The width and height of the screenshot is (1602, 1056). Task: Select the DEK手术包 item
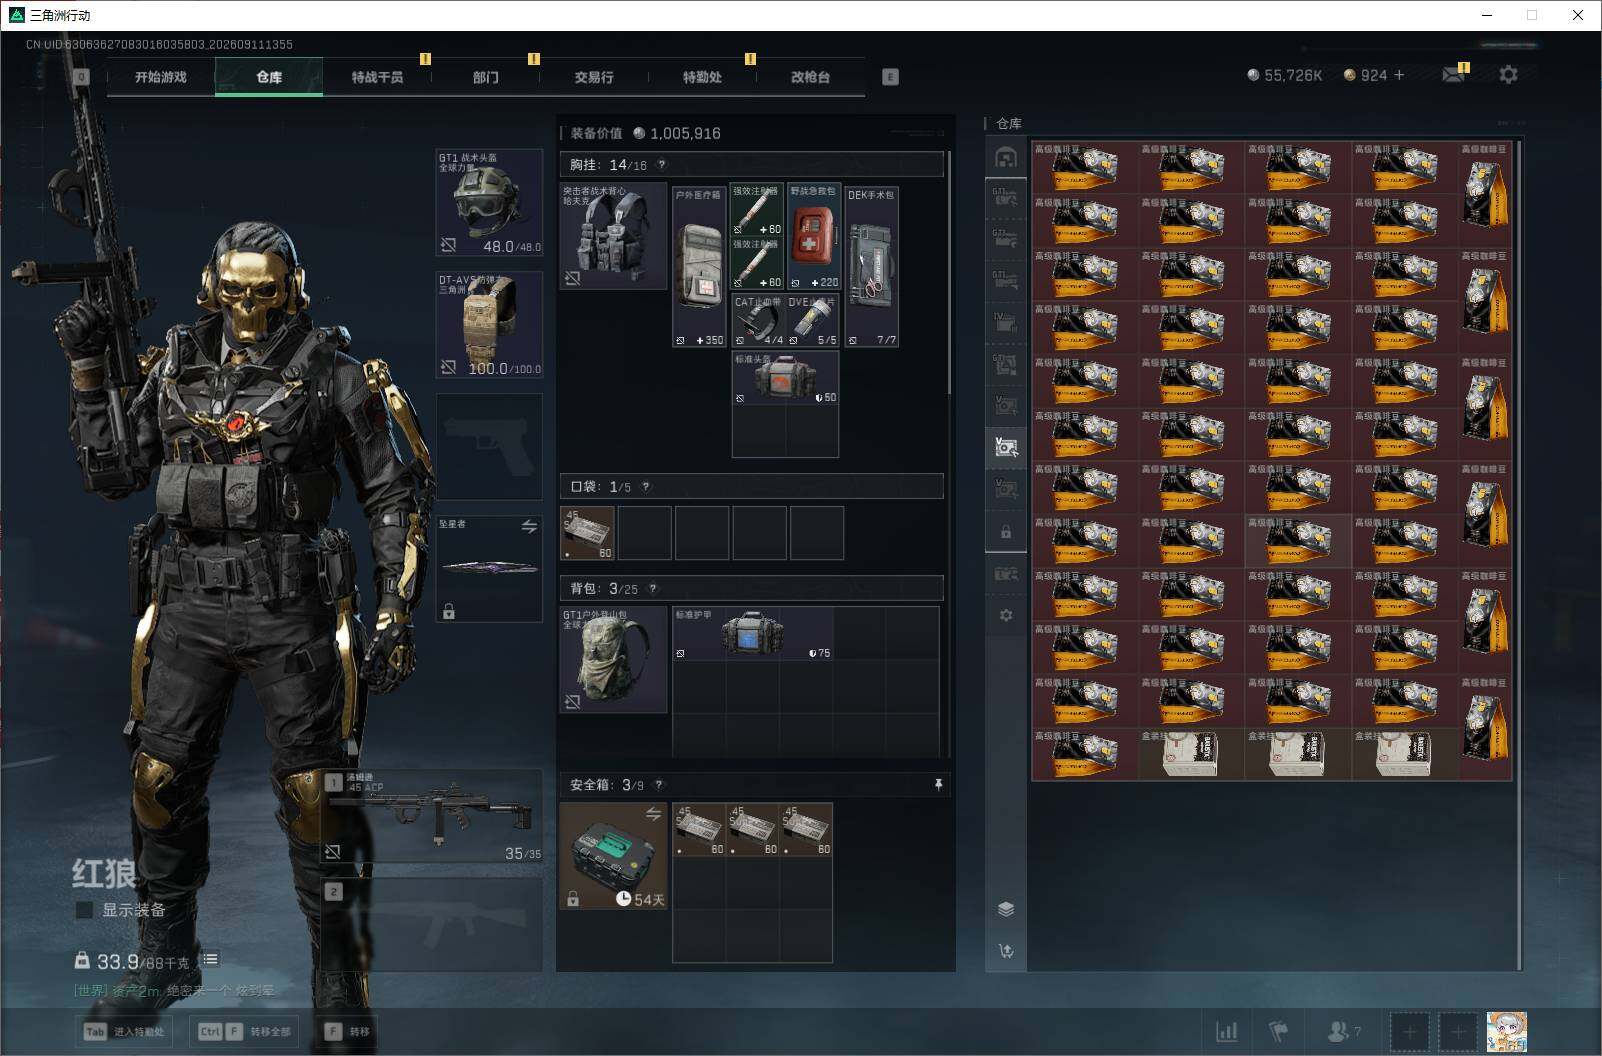(x=871, y=265)
